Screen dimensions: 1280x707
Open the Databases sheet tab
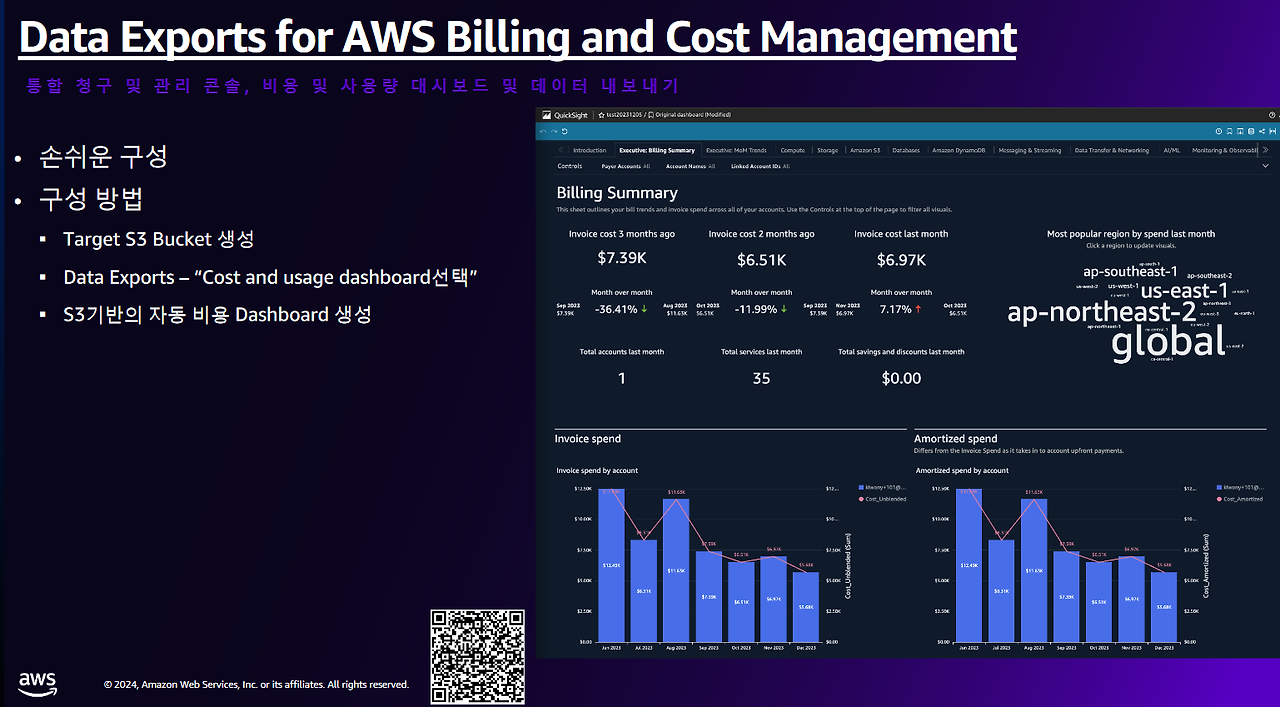[906, 150]
